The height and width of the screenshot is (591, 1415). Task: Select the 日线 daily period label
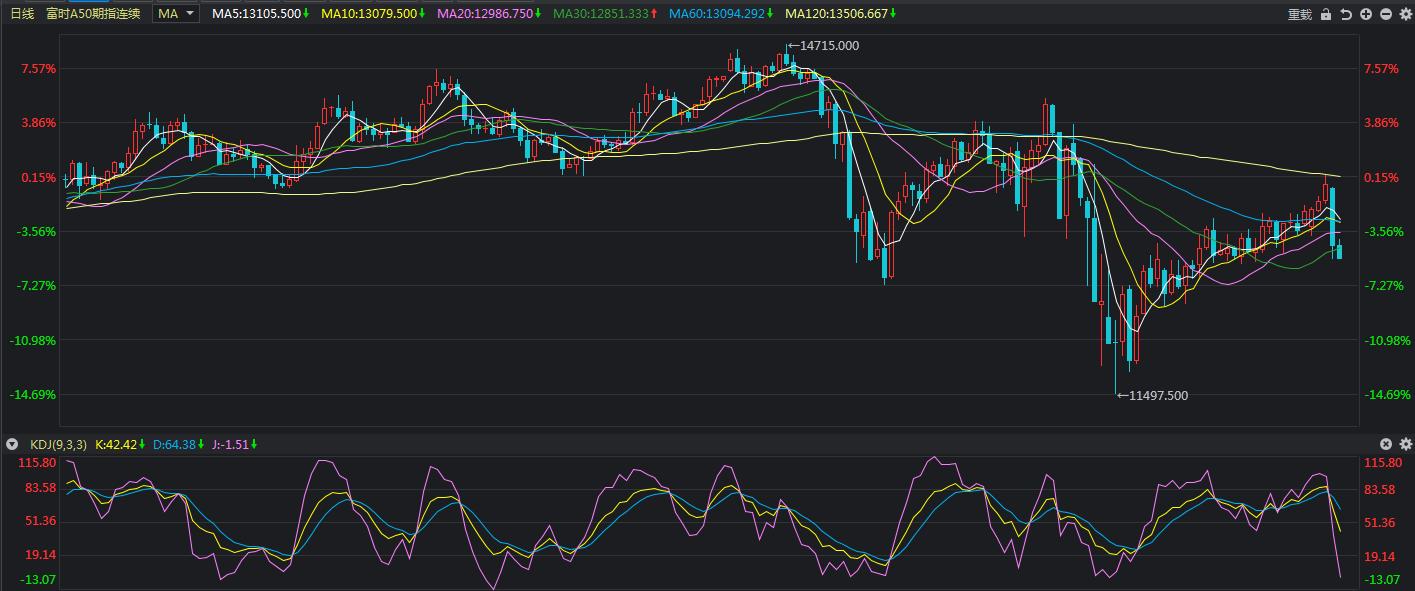(x=22, y=14)
